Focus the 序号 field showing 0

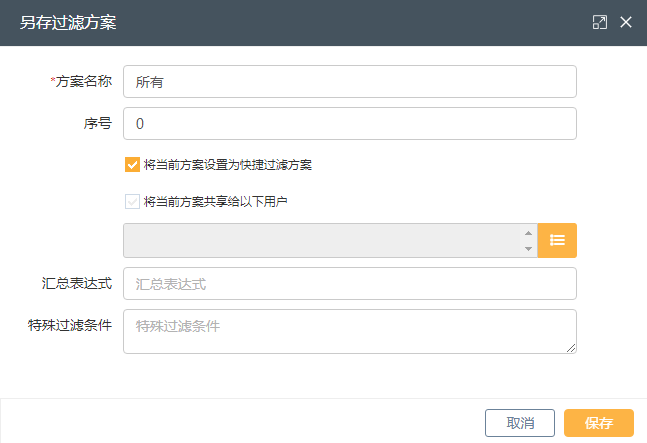point(350,124)
